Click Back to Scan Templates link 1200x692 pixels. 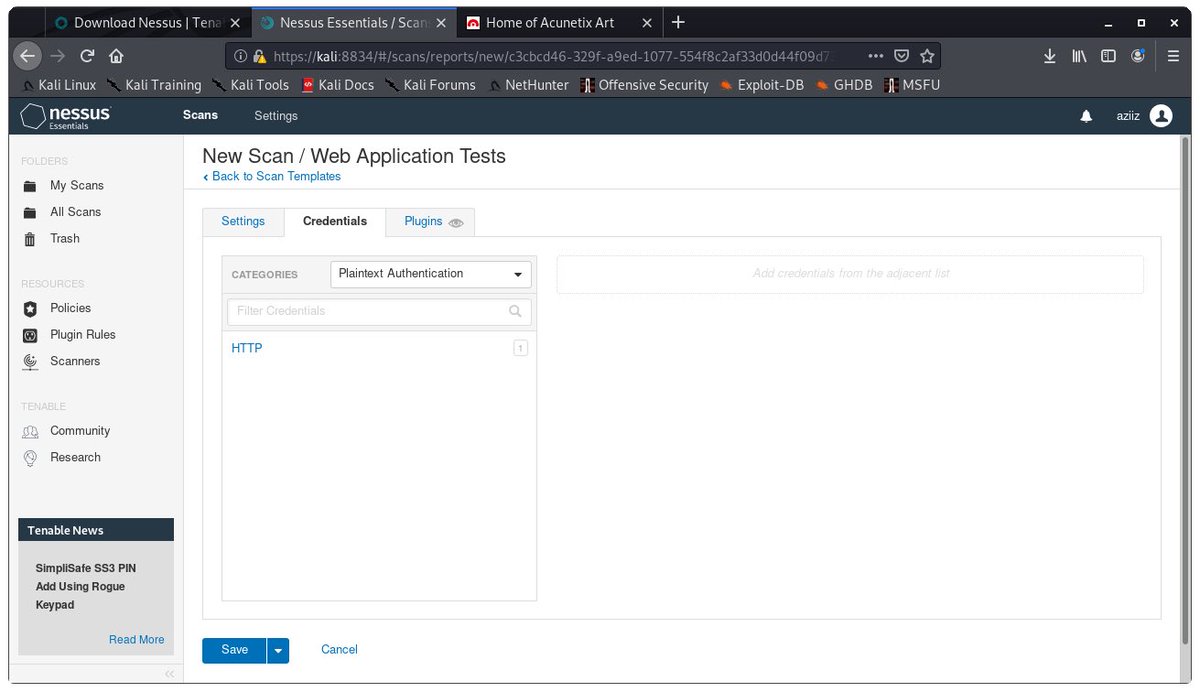(x=272, y=177)
